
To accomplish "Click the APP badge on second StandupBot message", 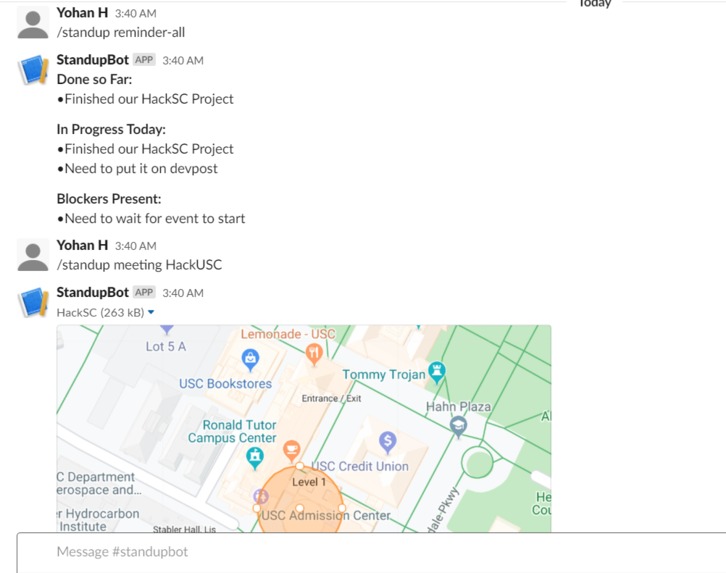I will pyautogui.click(x=144, y=292).
